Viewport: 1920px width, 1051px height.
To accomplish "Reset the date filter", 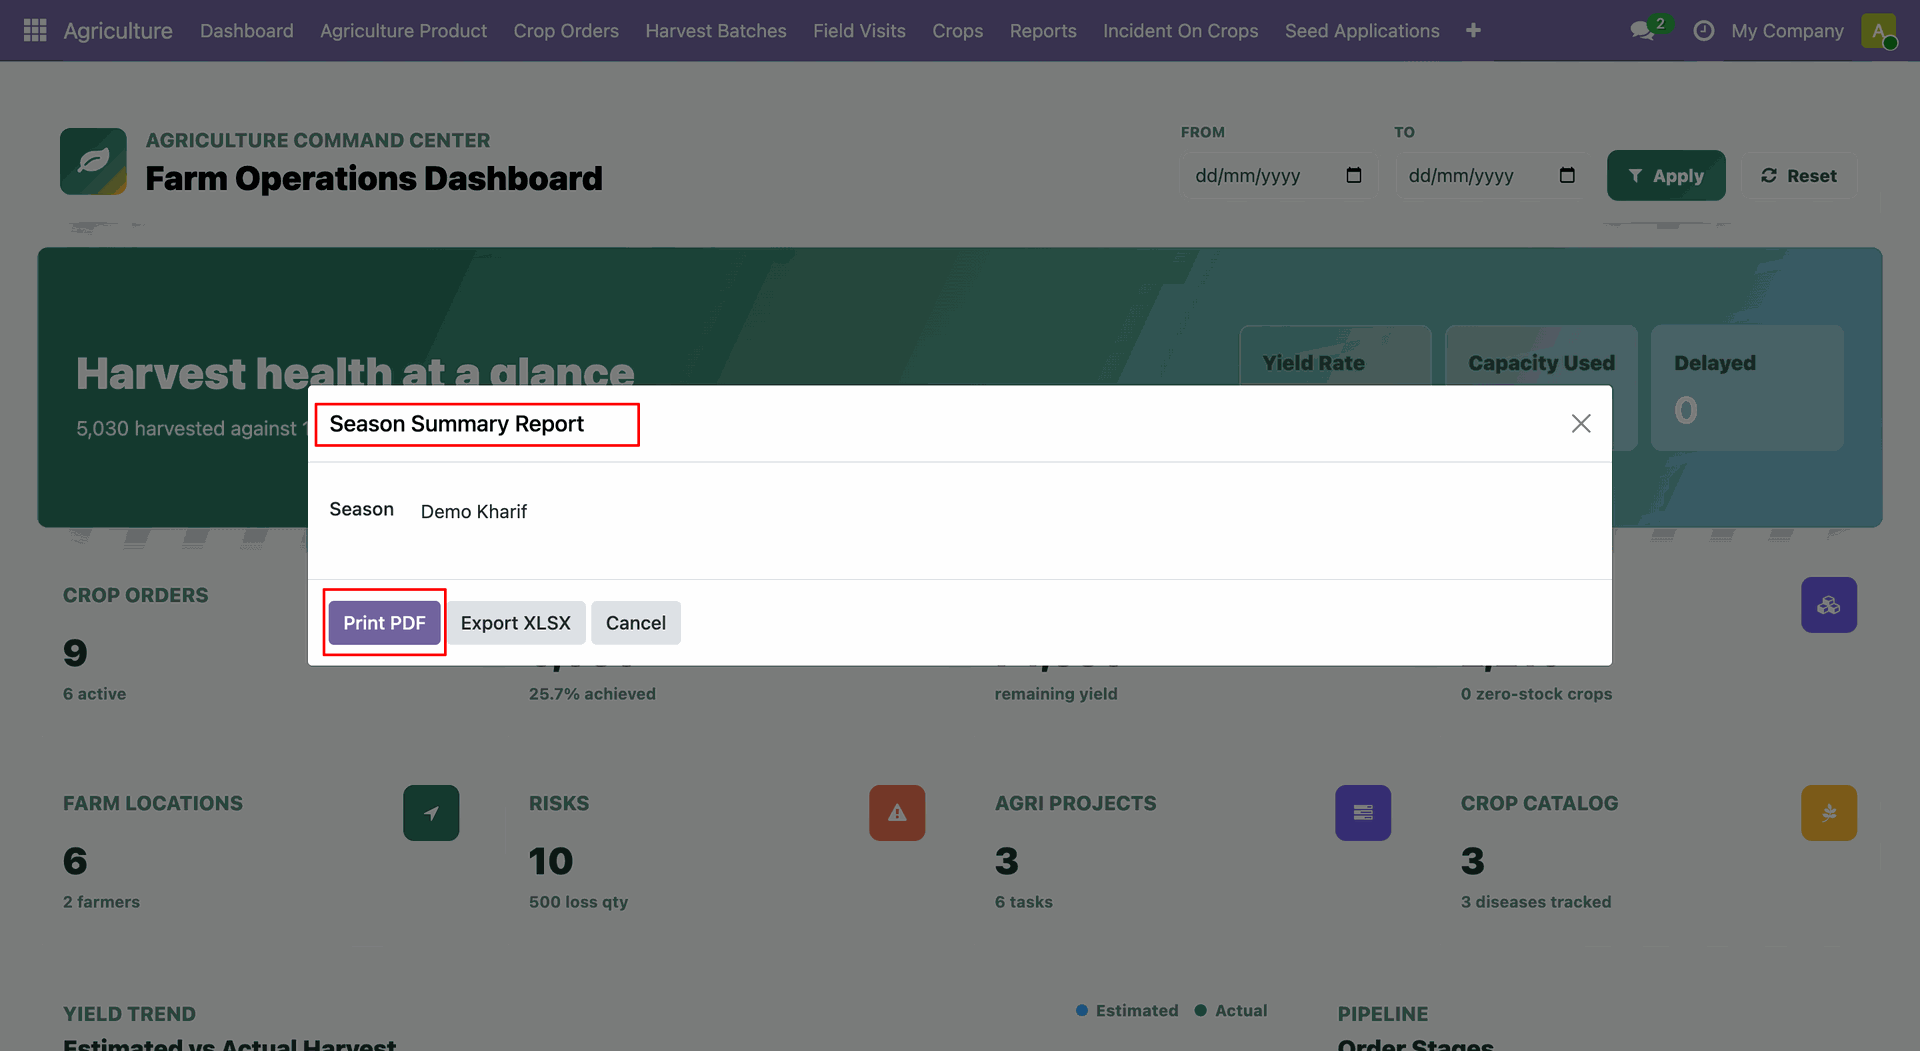I will click(1799, 175).
